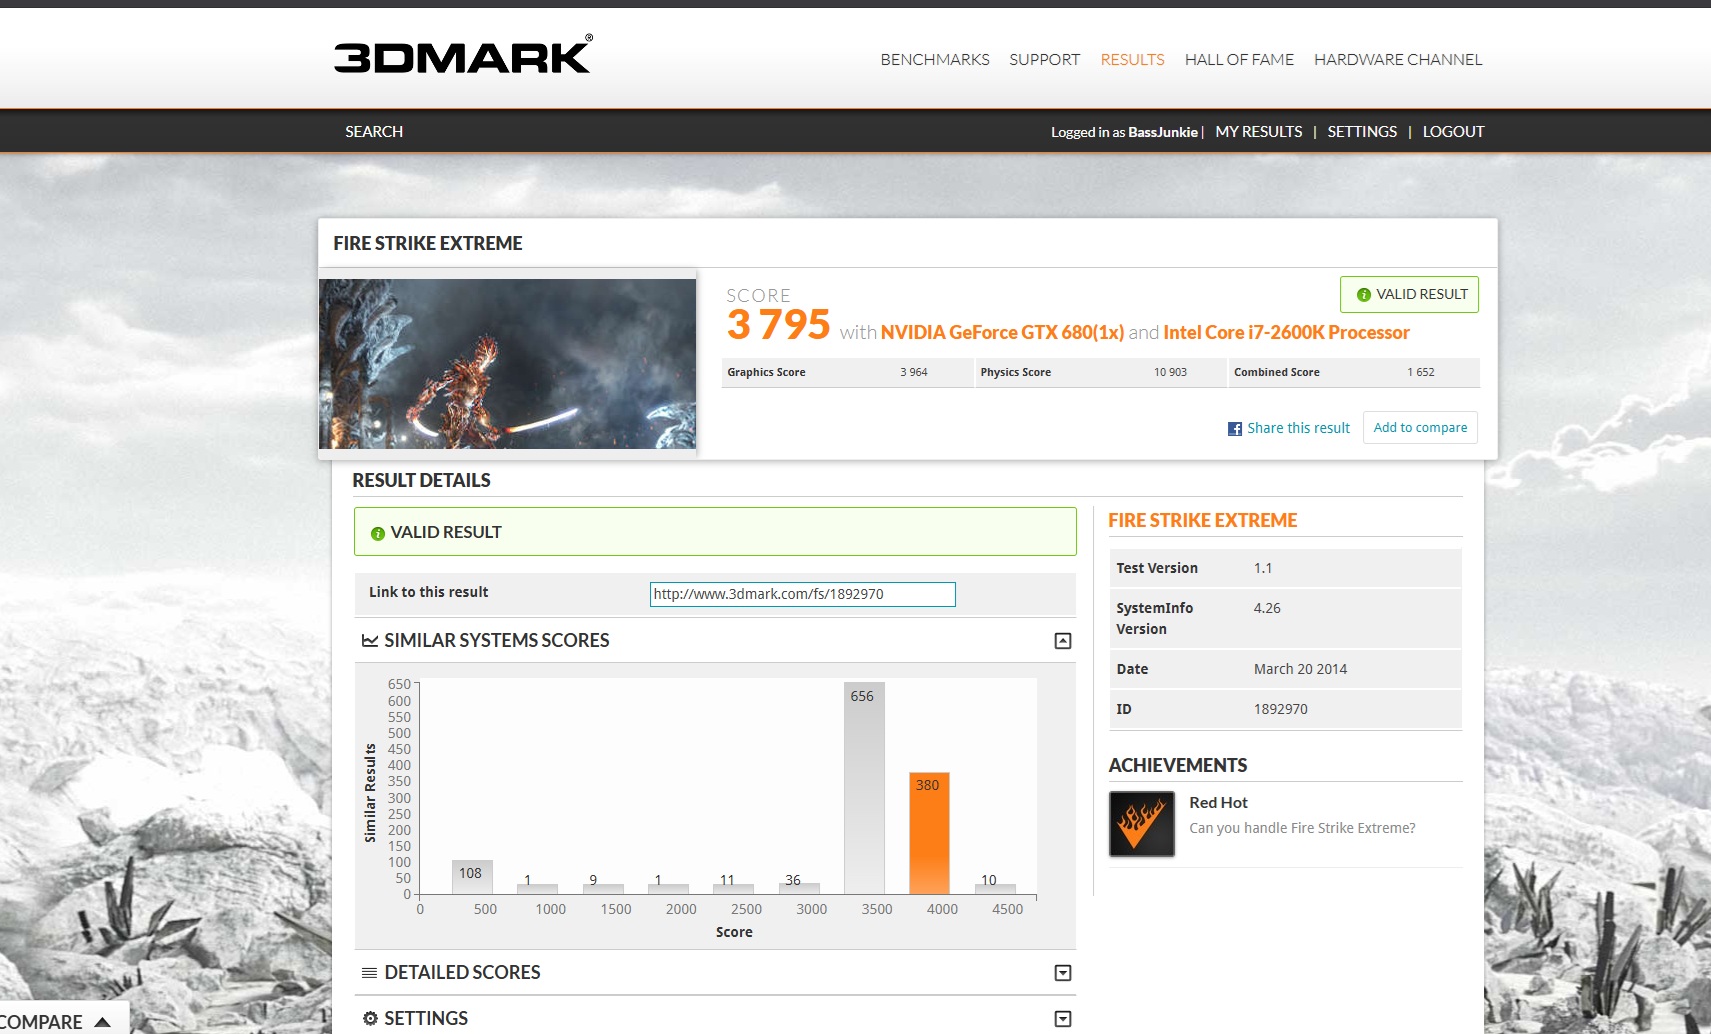
Task: Open the Intel Core i7-2600K Processor link
Action: pyautogui.click(x=1286, y=333)
